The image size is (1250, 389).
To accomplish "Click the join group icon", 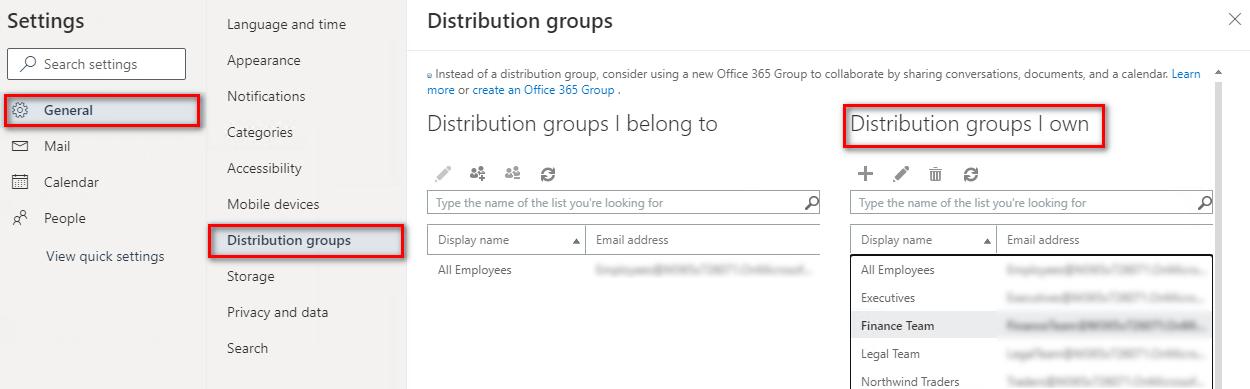I will pos(478,174).
